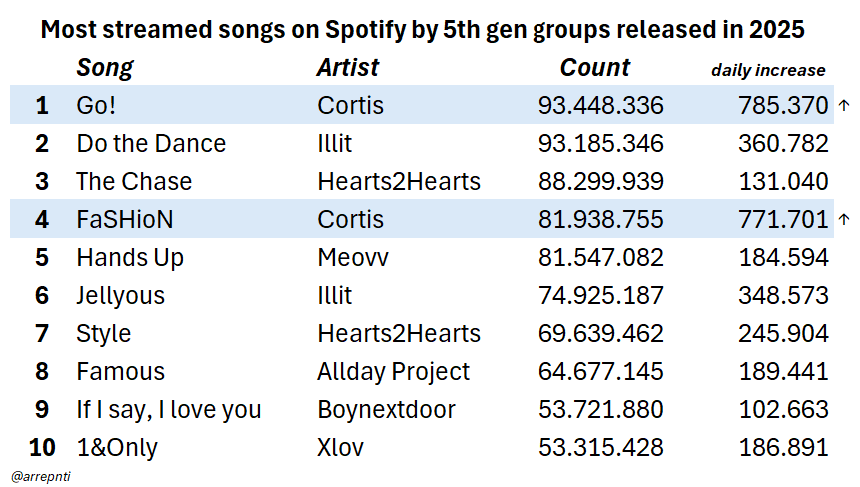Select the Artist column header

tap(347, 68)
